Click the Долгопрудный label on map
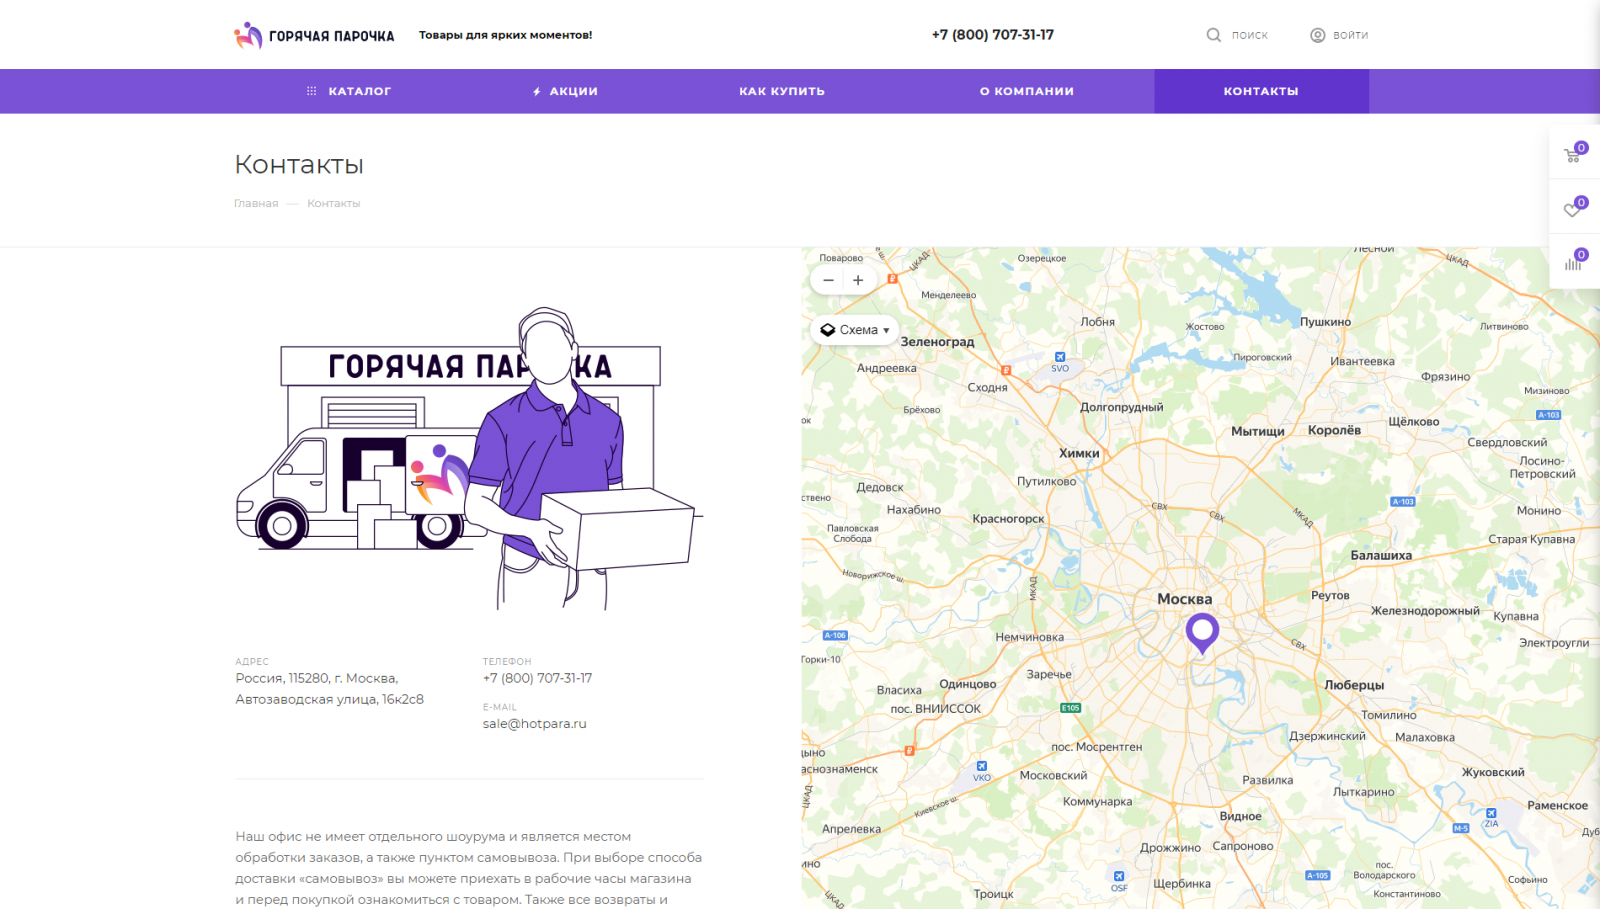This screenshot has width=1600, height=909. 1121,407
